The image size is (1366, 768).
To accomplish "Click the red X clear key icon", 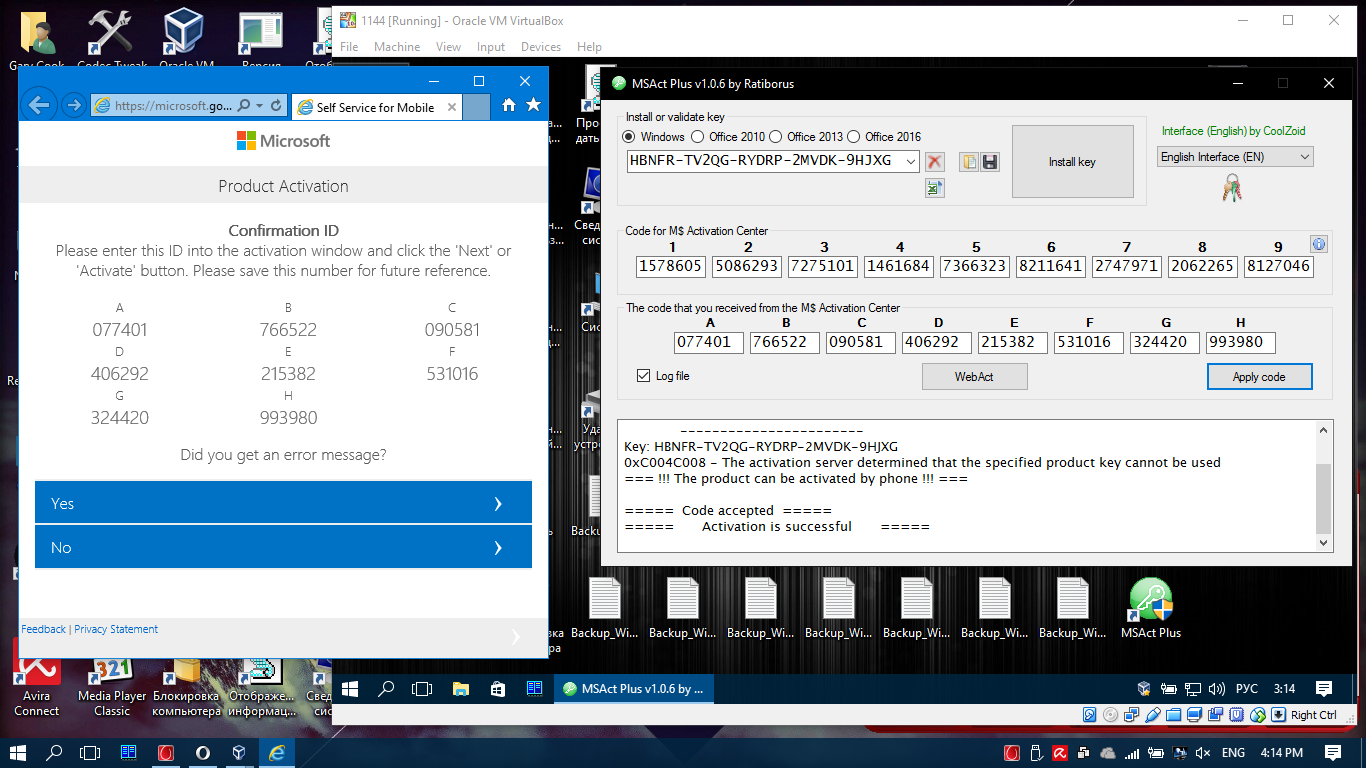I will click(935, 162).
